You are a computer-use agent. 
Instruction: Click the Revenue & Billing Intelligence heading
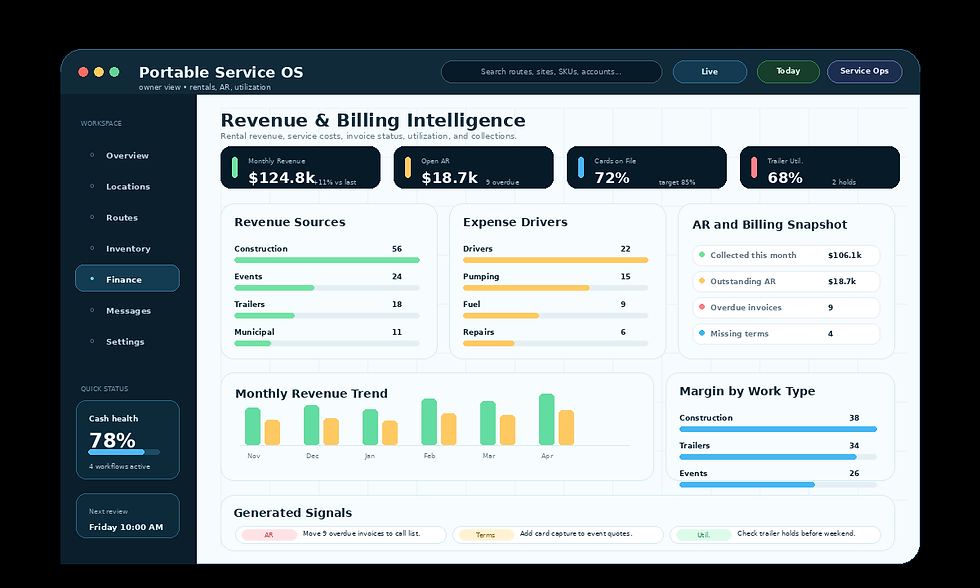click(373, 120)
